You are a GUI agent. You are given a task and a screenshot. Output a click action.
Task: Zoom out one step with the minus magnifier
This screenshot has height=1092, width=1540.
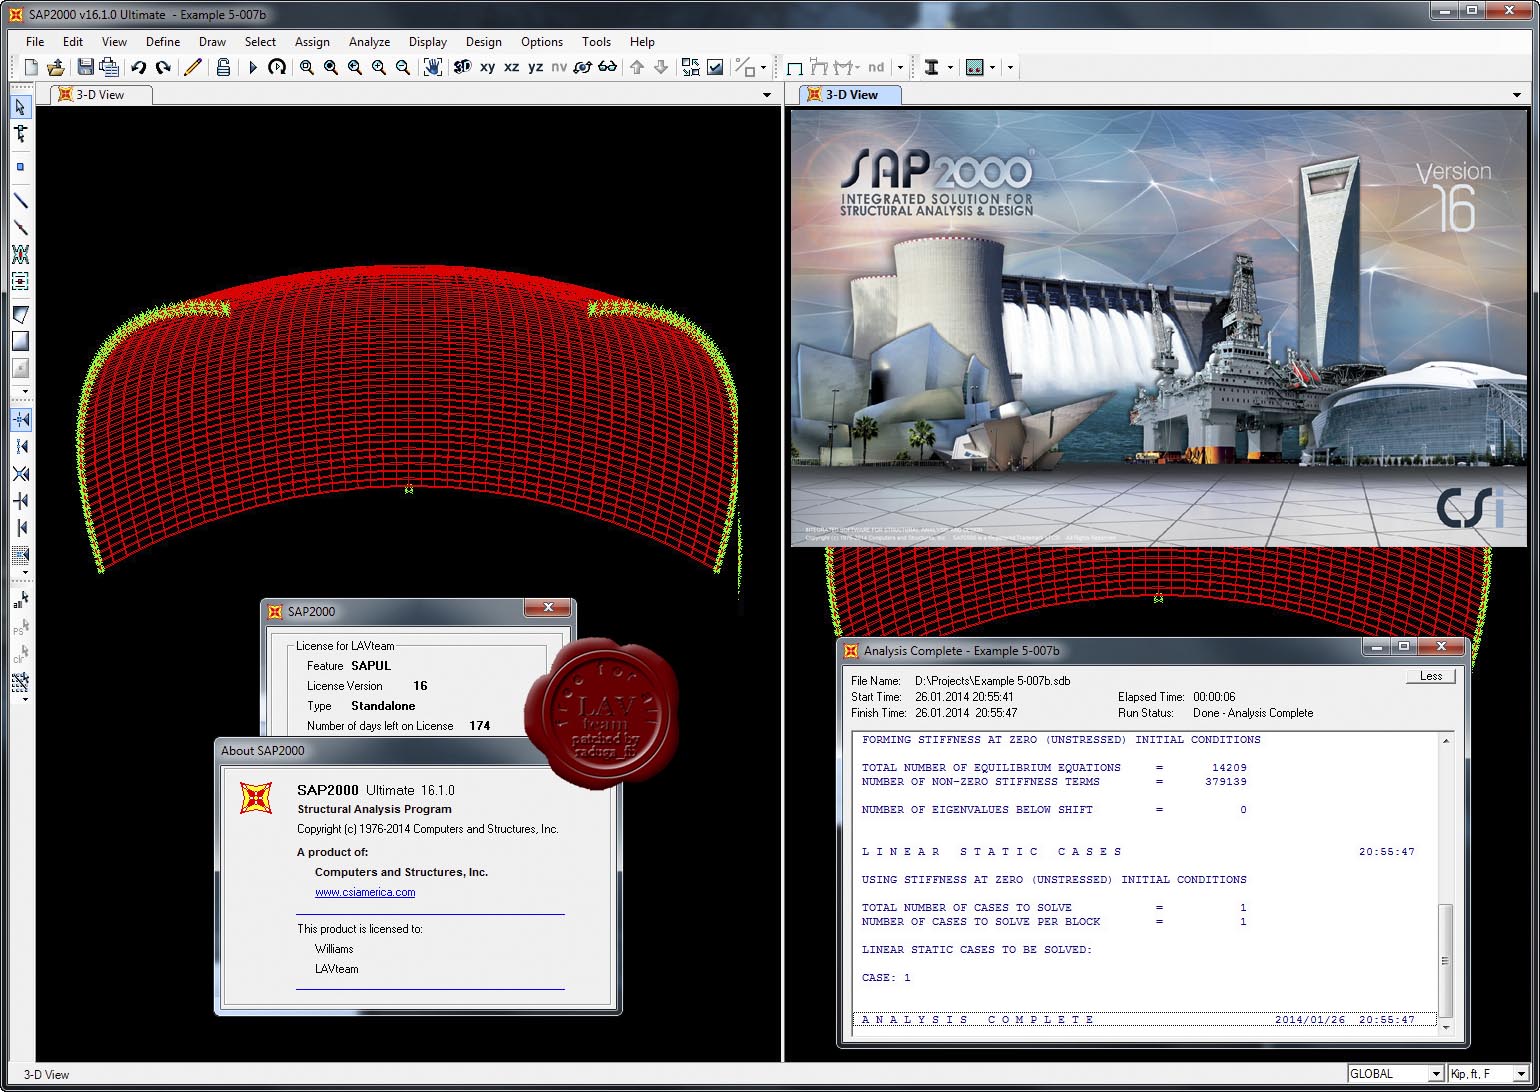(403, 67)
